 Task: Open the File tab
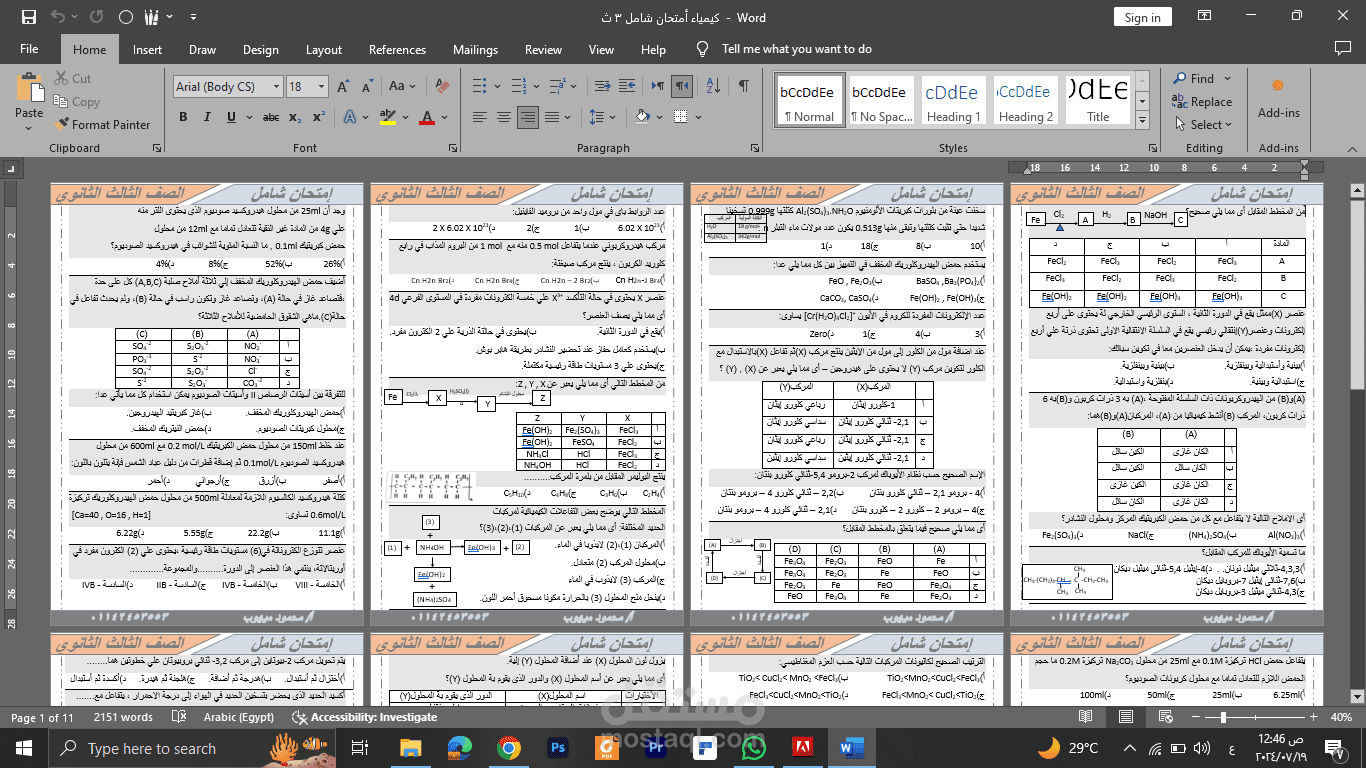29,49
